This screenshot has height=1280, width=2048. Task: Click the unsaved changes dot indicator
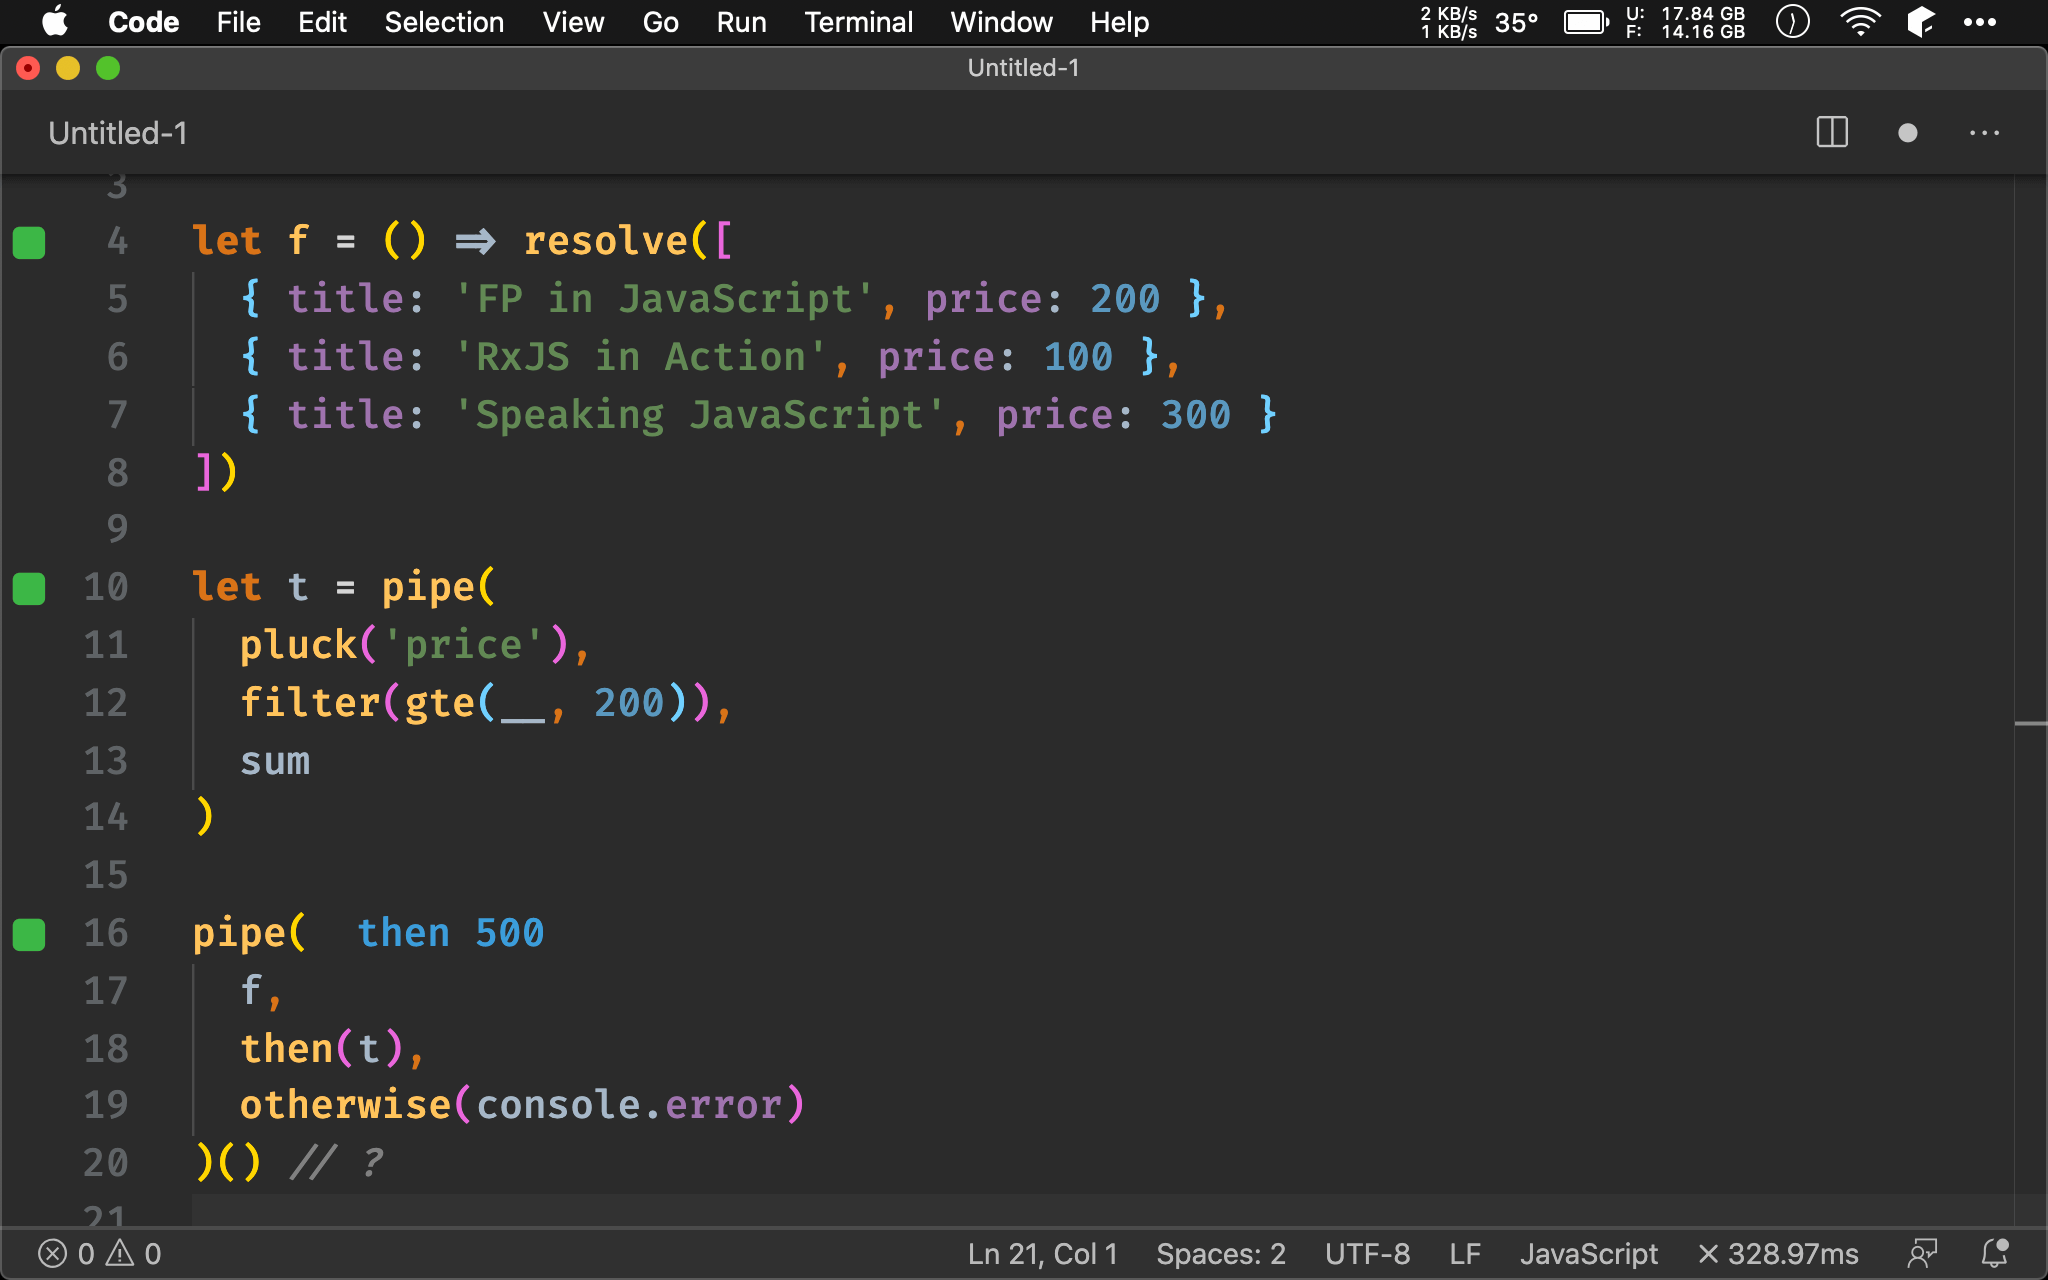tap(1908, 133)
